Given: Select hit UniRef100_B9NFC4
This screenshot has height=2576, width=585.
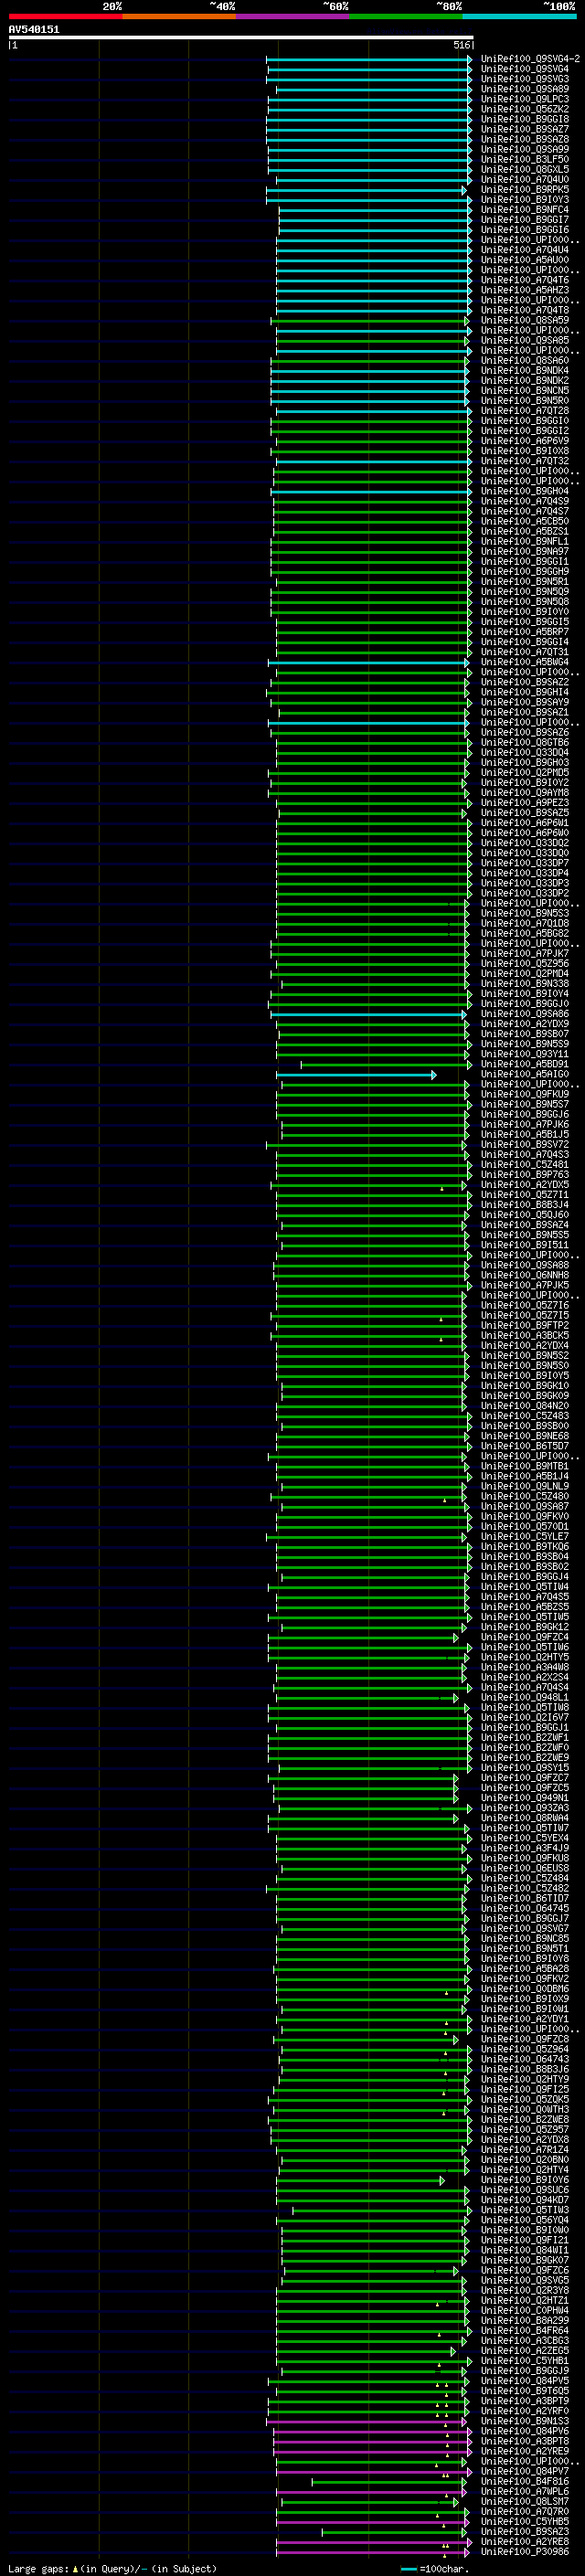Looking at the screenshot, I should 525,210.
